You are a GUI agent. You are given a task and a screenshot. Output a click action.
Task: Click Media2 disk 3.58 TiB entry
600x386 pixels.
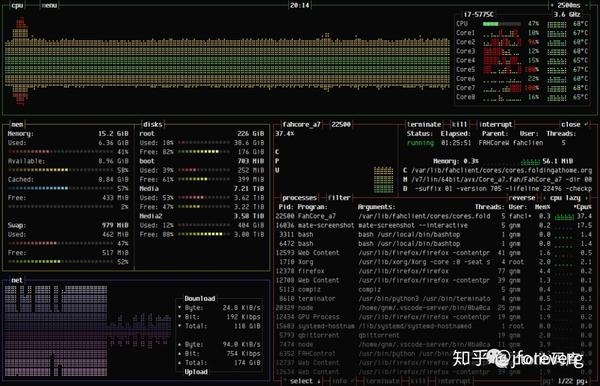pos(201,216)
